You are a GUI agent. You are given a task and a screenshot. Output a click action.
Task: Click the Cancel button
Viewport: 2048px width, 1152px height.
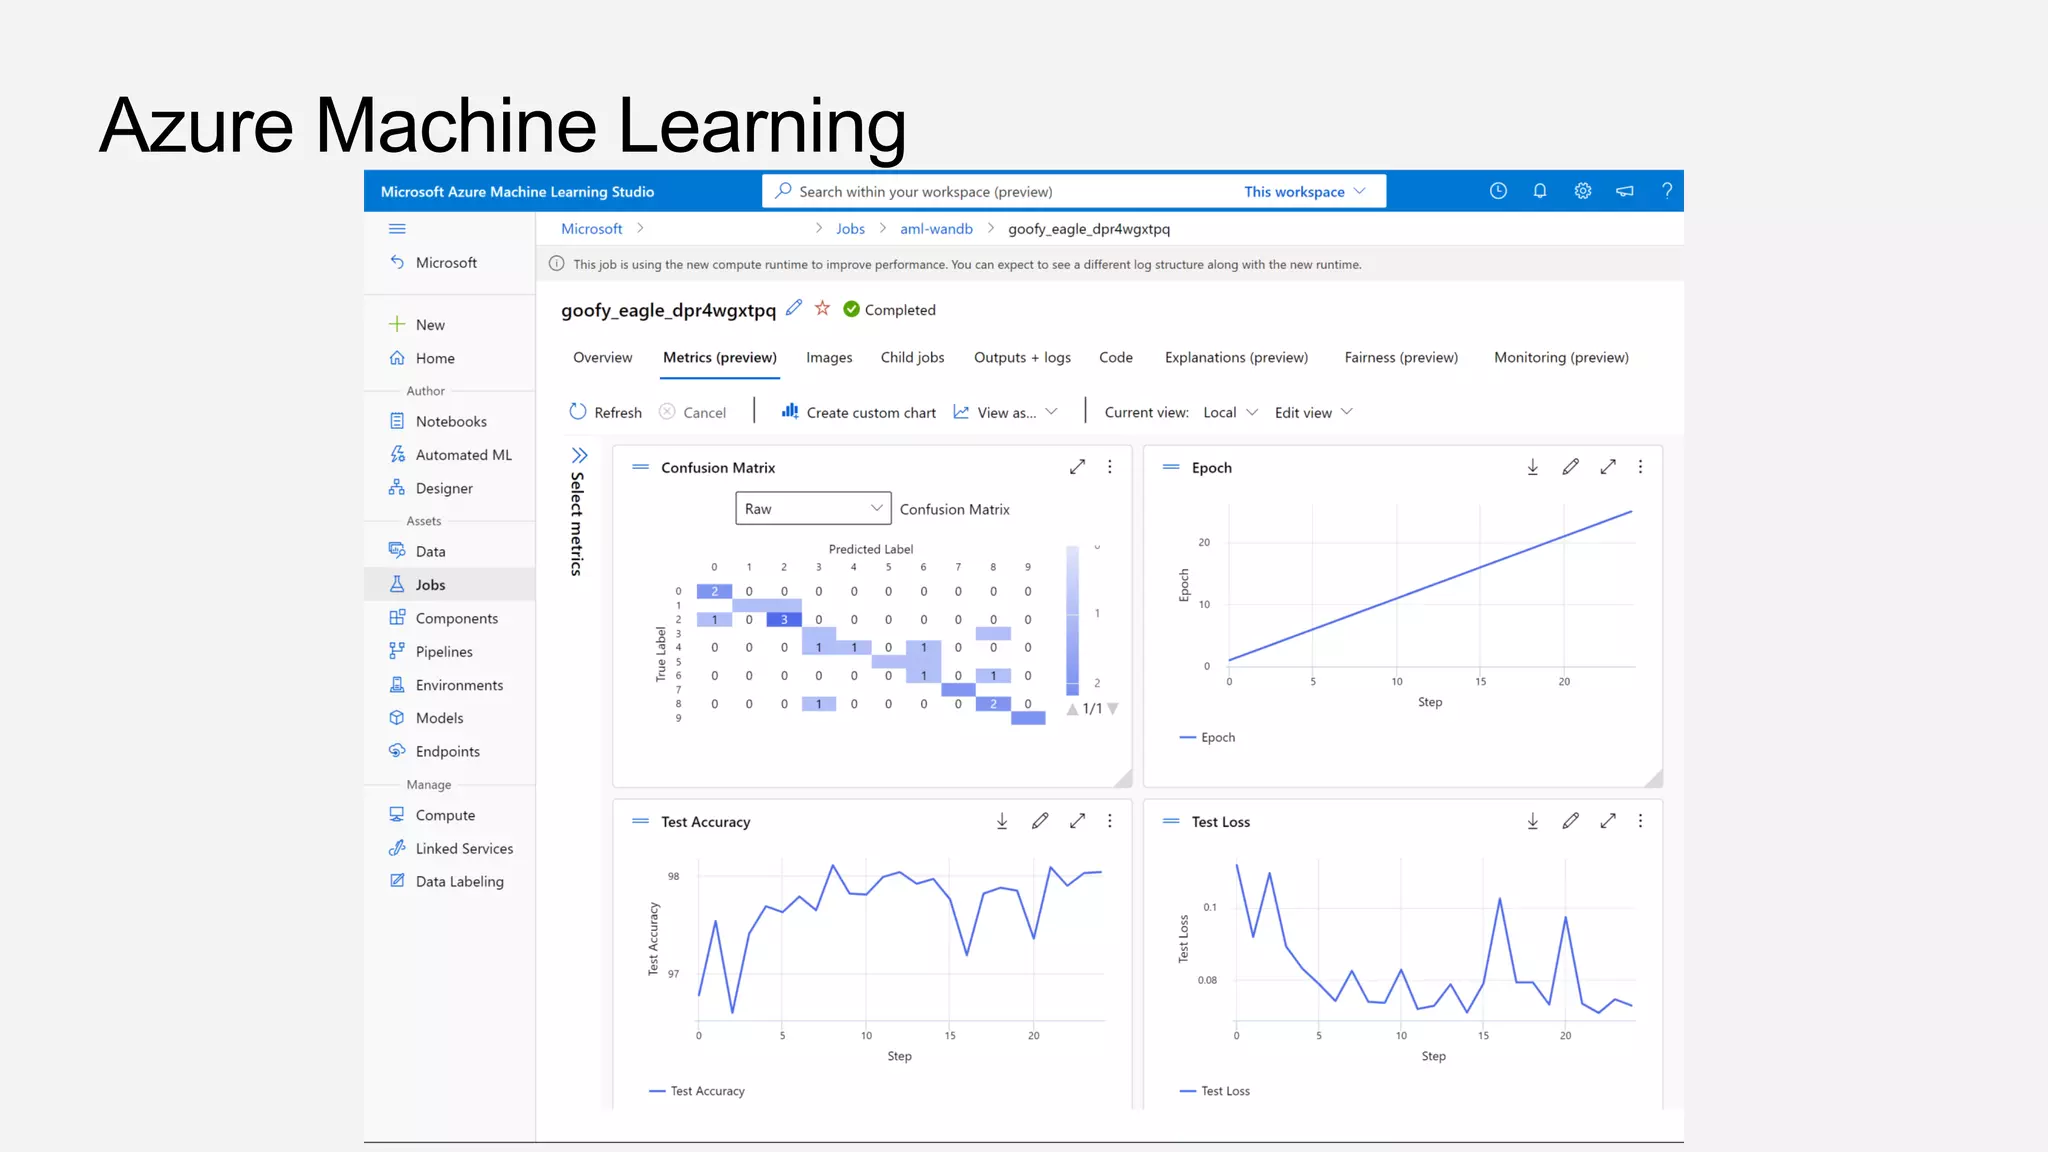pyautogui.click(x=692, y=412)
